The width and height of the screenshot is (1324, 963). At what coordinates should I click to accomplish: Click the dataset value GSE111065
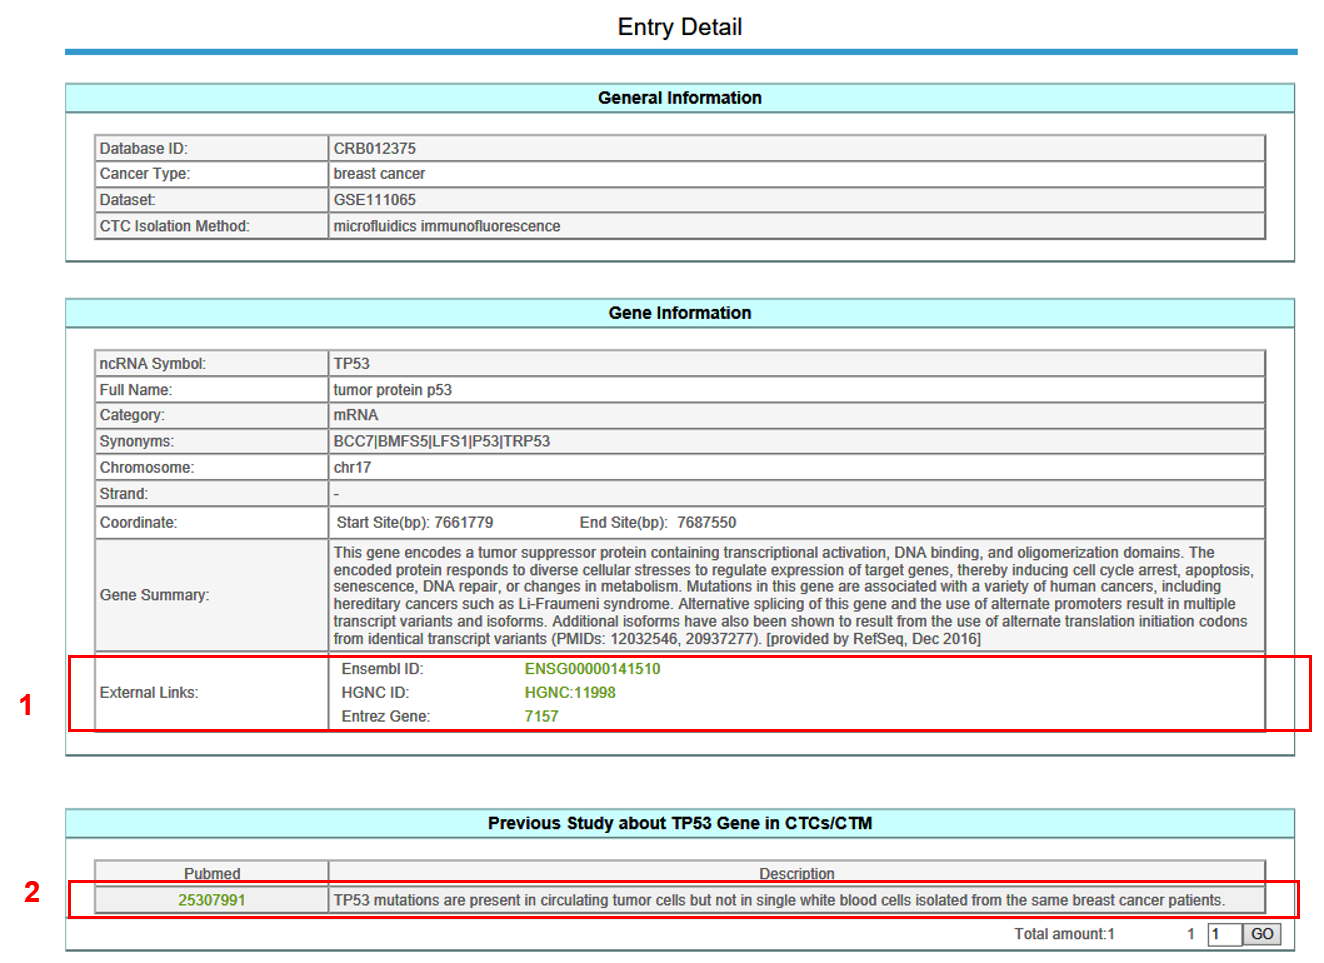[x=375, y=200]
